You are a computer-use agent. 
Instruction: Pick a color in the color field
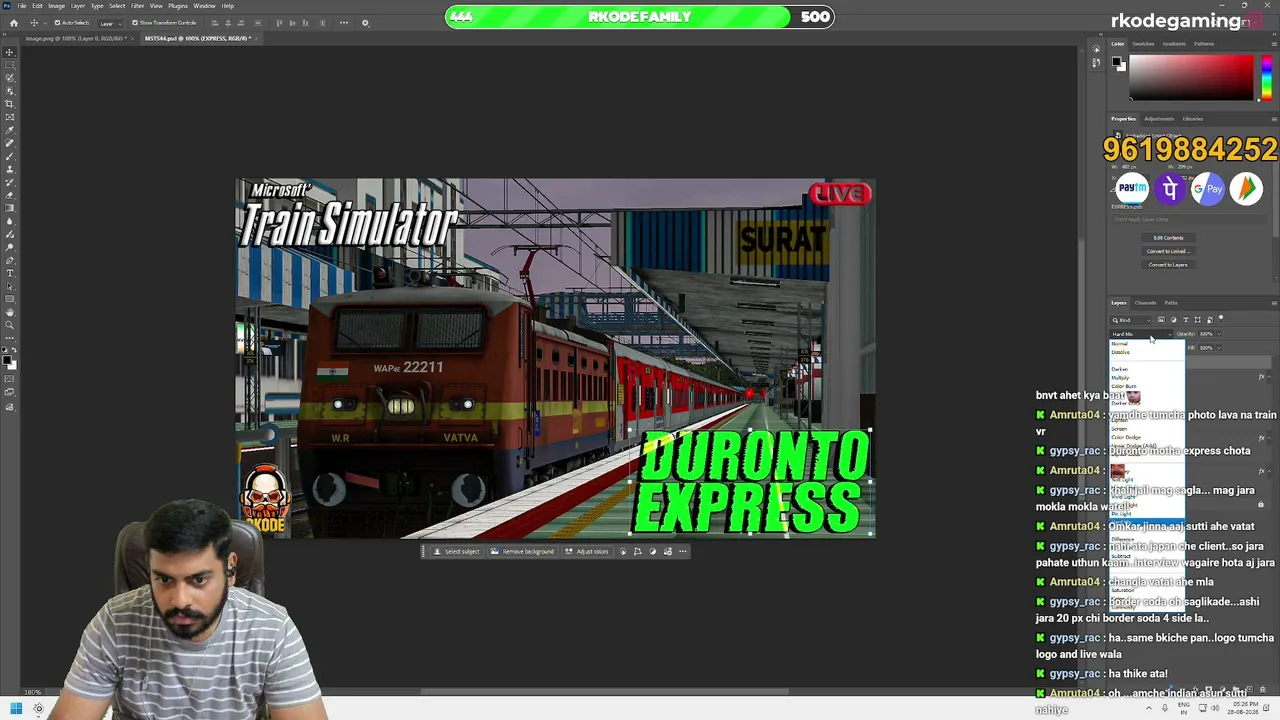click(x=1191, y=78)
